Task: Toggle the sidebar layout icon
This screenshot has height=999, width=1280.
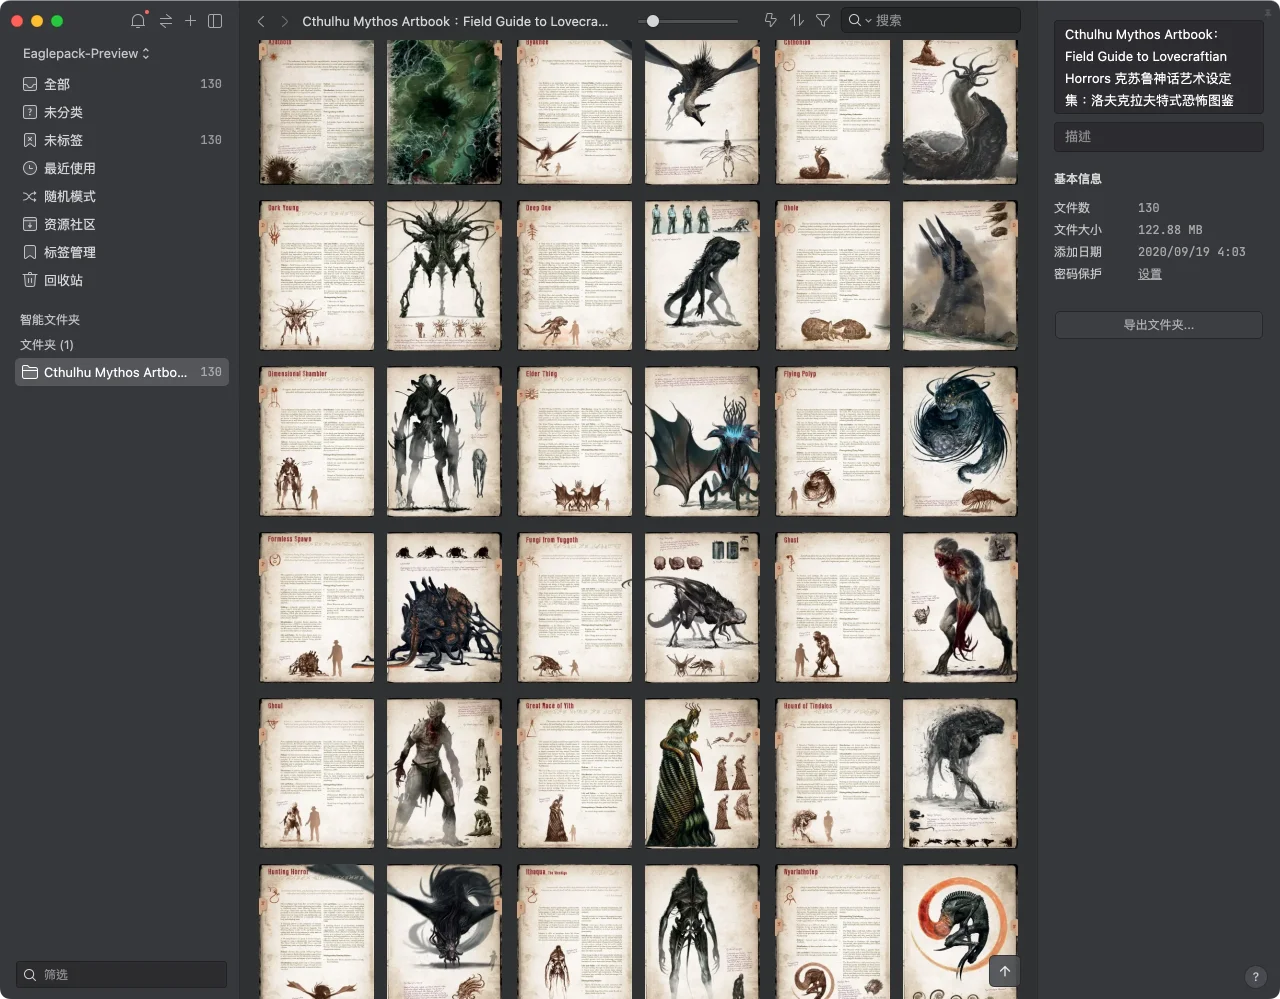Action: pyautogui.click(x=215, y=20)
